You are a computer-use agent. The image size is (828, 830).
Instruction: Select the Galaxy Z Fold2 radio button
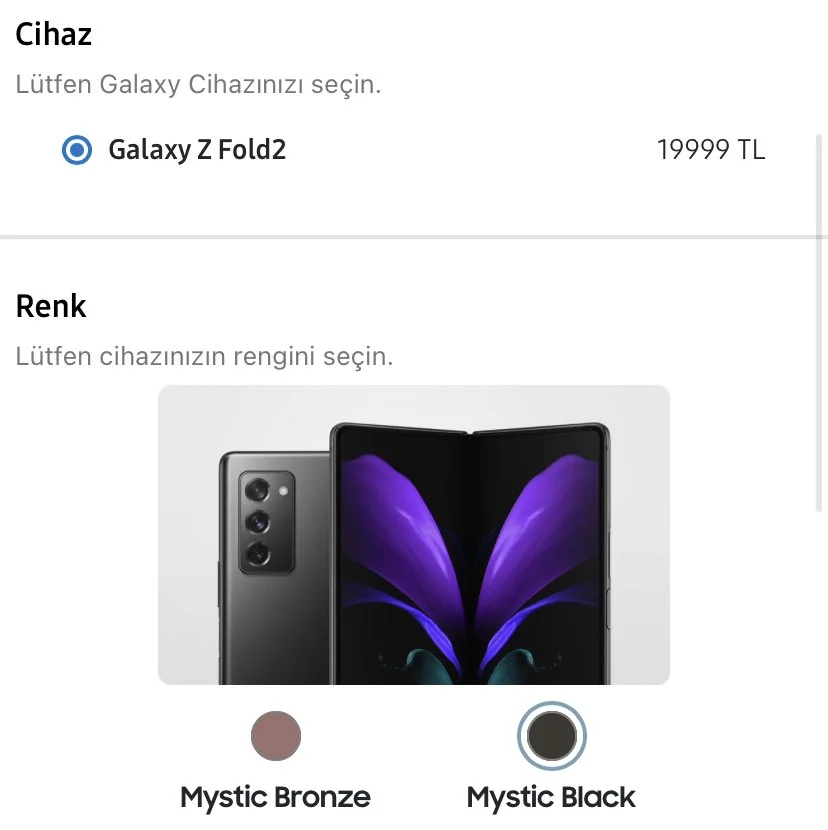tap(76, 151)
